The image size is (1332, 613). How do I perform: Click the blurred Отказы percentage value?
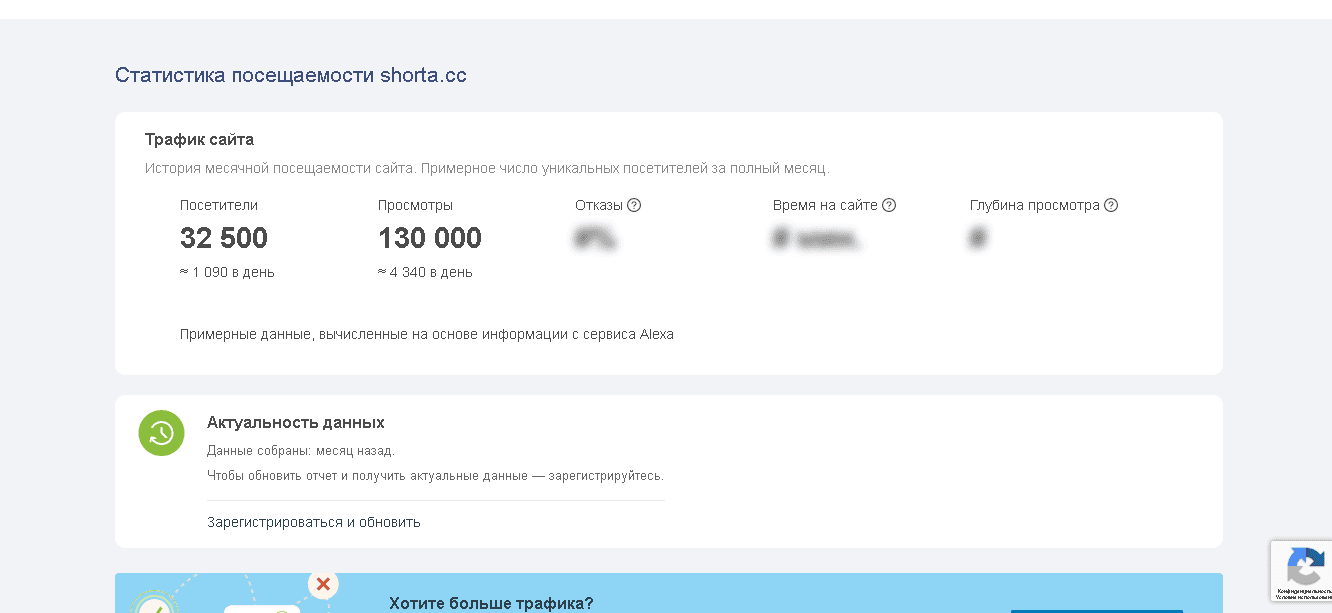(x=595, y=239)
